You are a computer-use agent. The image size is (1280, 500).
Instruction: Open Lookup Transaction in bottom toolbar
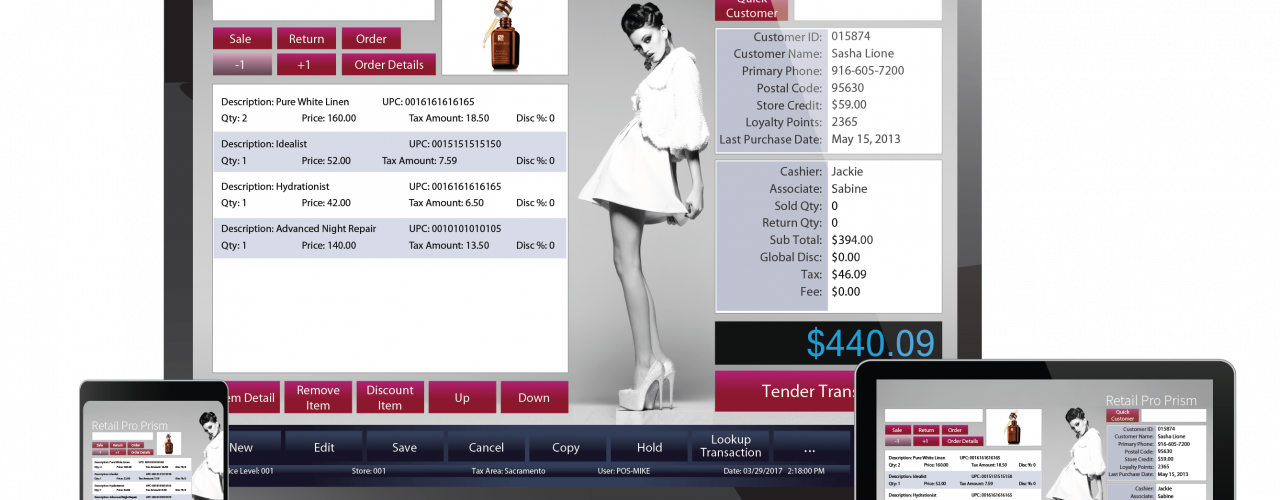coord(731,446)
